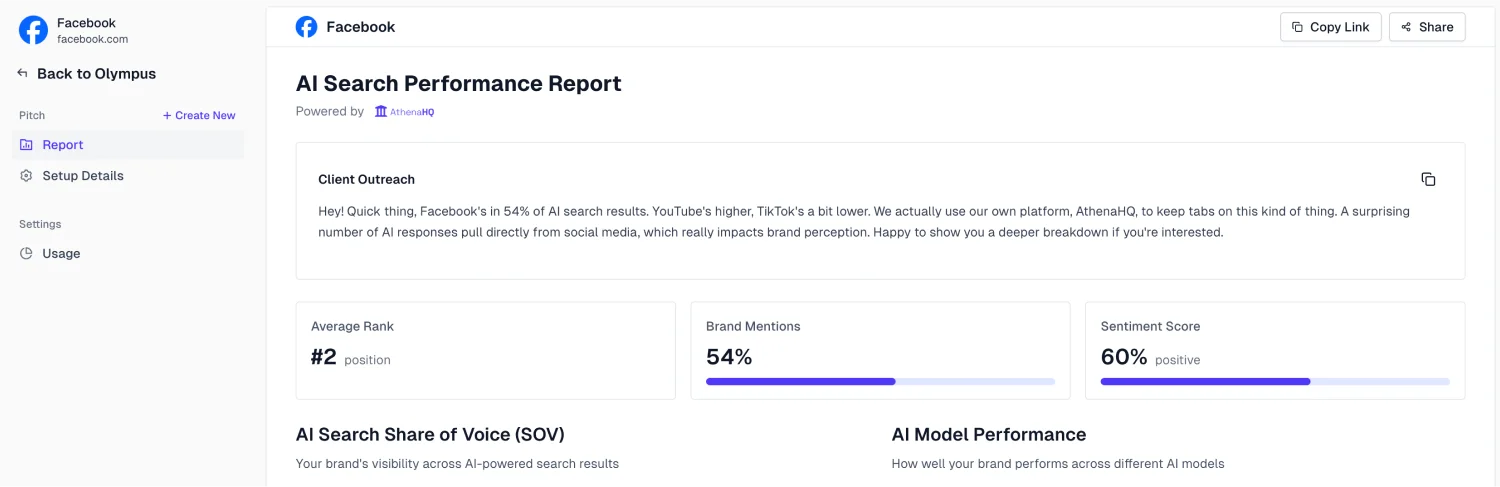
Task: Click the Report chart icon
Action: [x=26, y=145]
